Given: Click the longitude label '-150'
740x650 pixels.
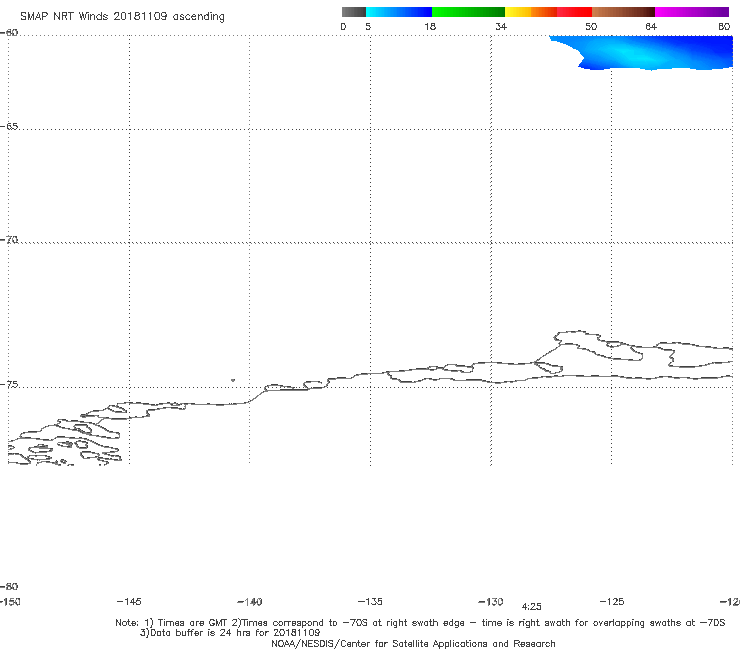Looking at the screenshot, I should pyautogui.click(x=10, y=601).
